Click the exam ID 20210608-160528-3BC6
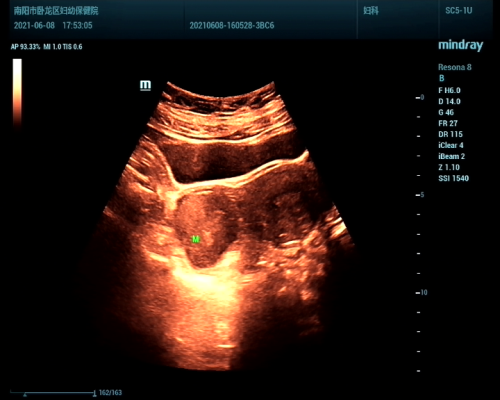 (x=232, y=26)
